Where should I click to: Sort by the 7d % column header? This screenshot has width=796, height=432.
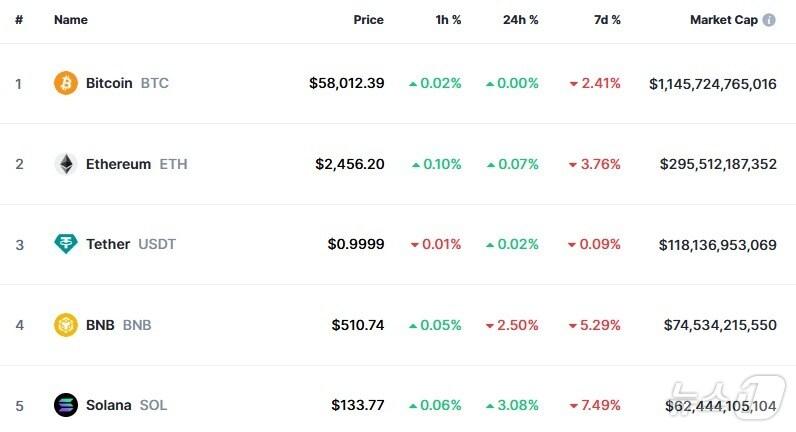tap(606, 20)
